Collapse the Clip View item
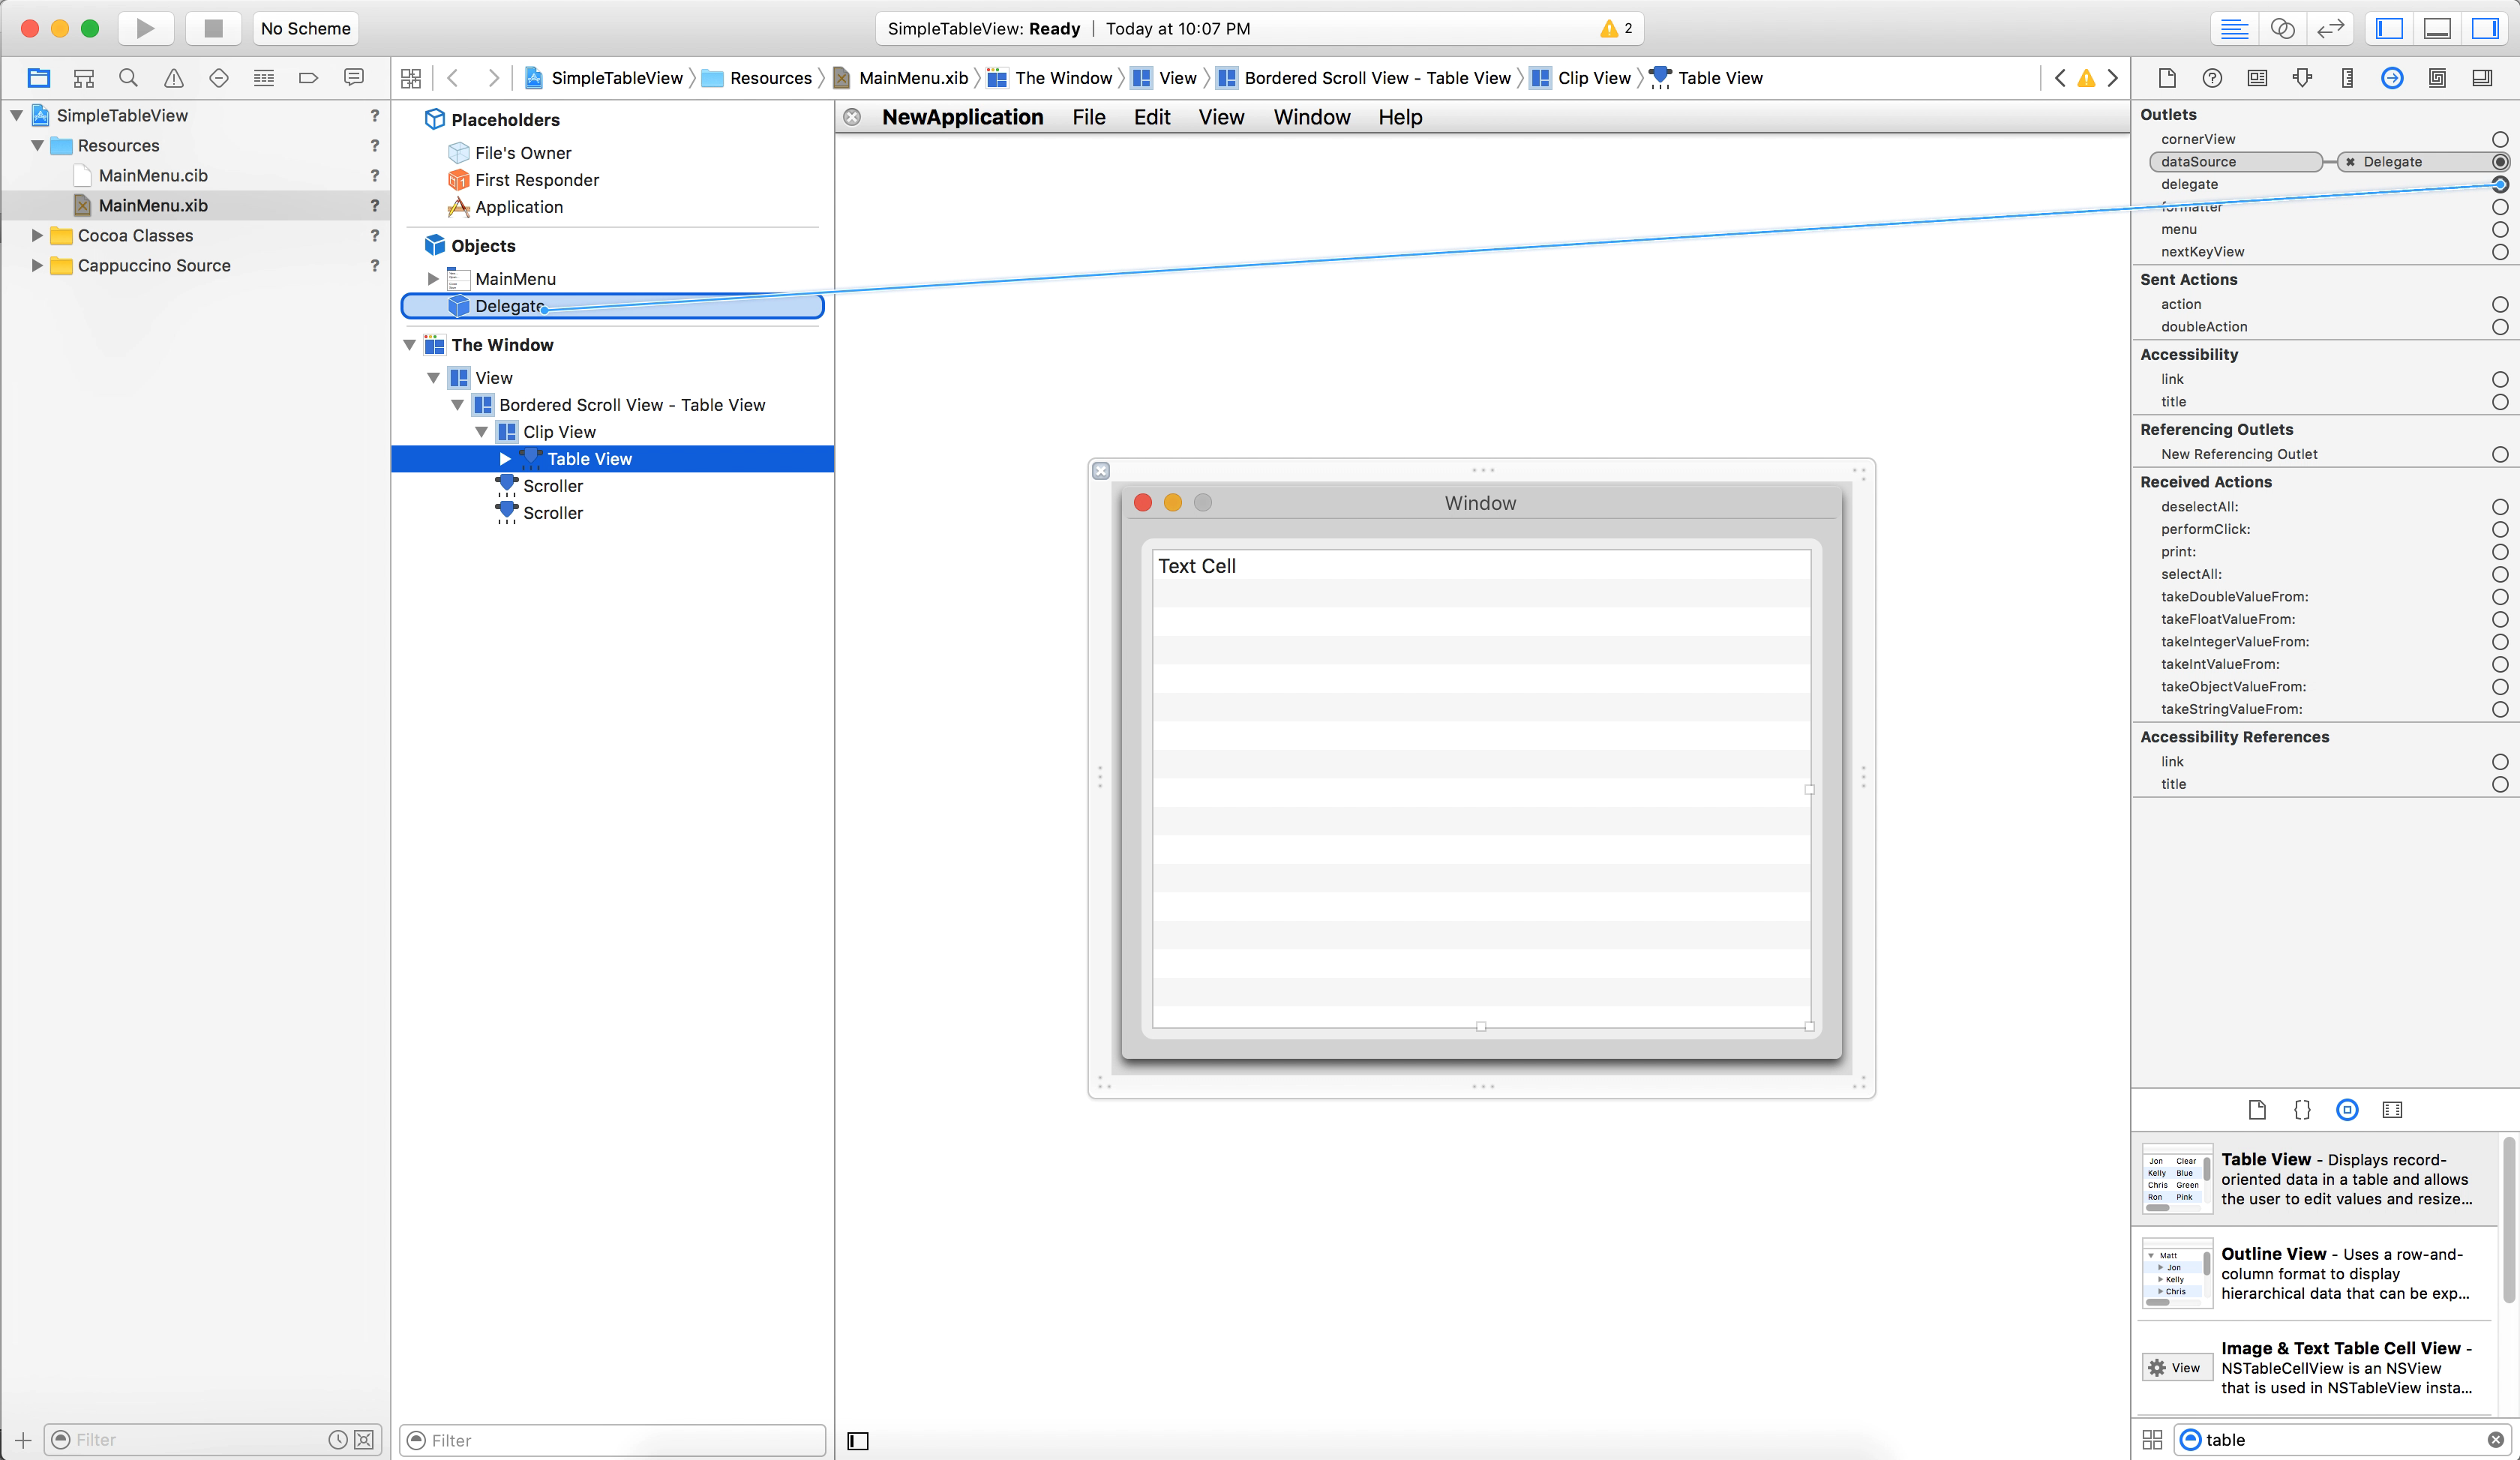2520x1460 pixels. (481, 432)
